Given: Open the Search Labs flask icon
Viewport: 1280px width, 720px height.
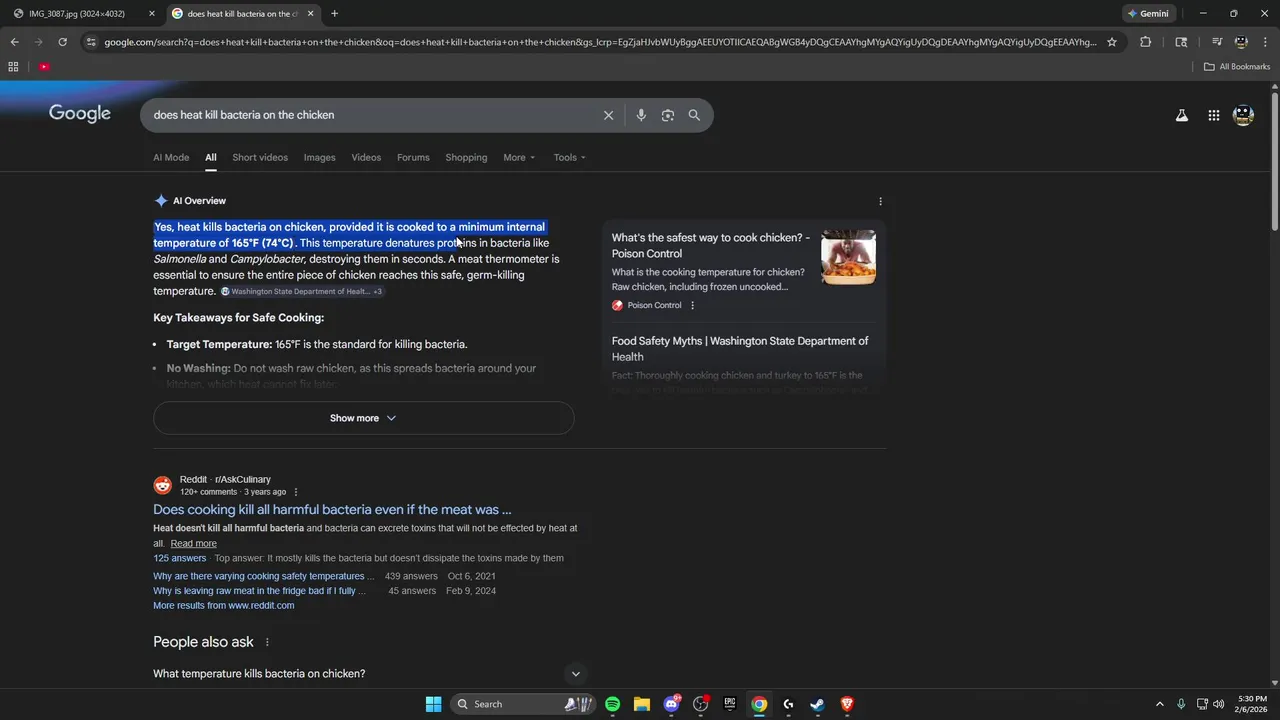Looking at the screenshot, I should click(x=1182, y=115).
